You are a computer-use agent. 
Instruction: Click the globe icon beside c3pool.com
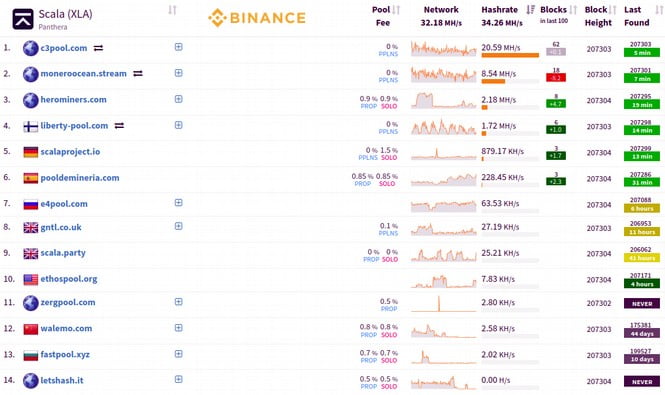pyautogui.click(x=31, y=48)
